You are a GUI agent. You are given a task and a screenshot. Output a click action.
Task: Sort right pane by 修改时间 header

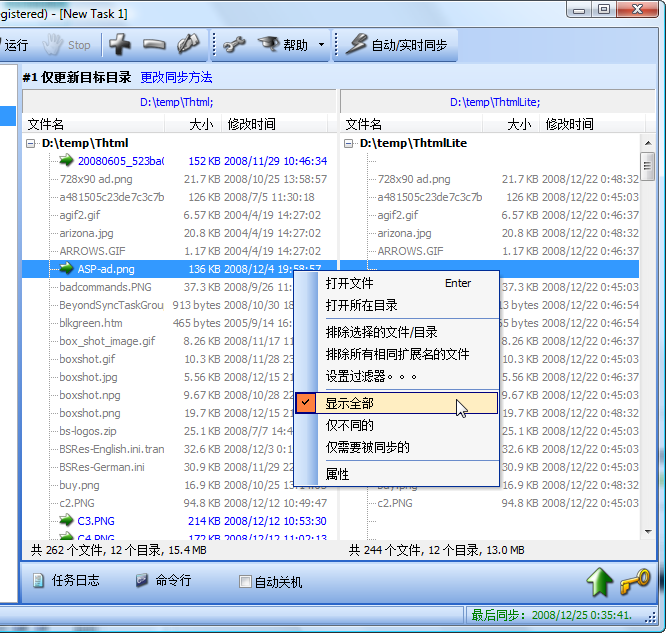[592, 124]
